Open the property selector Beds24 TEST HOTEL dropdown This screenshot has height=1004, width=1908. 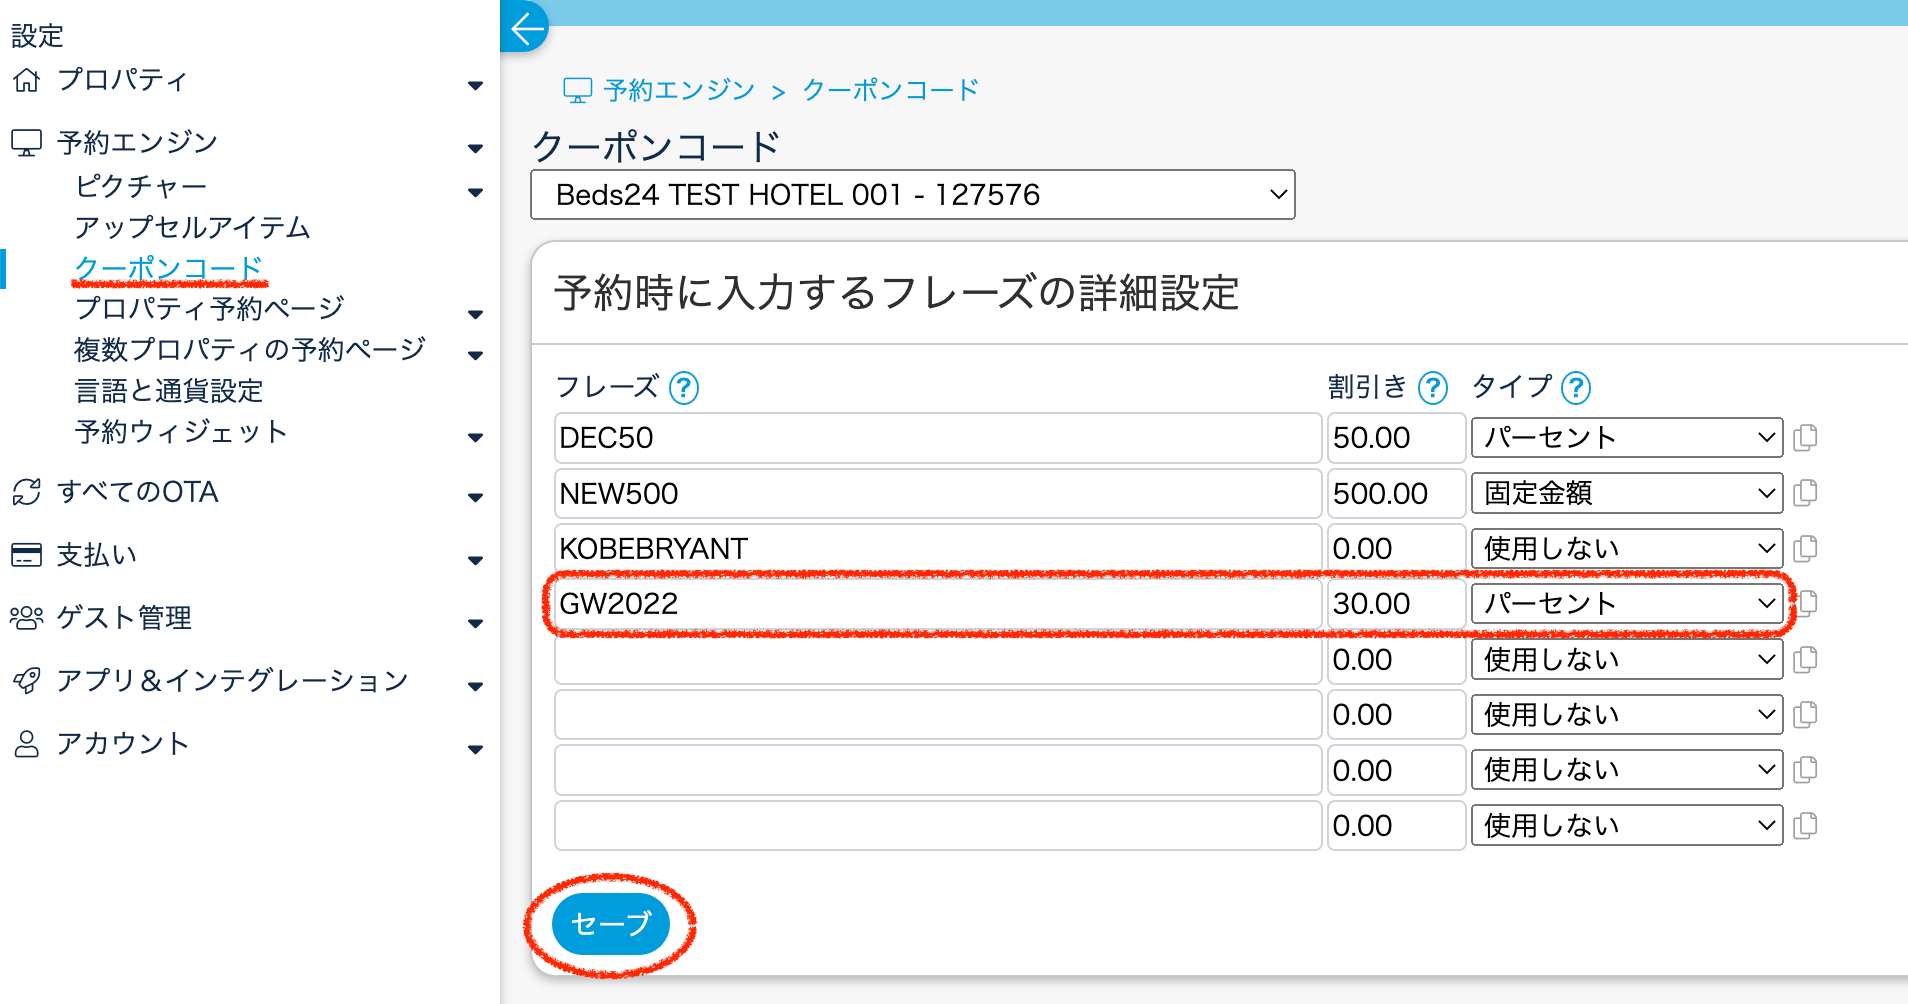coord(912,195)
